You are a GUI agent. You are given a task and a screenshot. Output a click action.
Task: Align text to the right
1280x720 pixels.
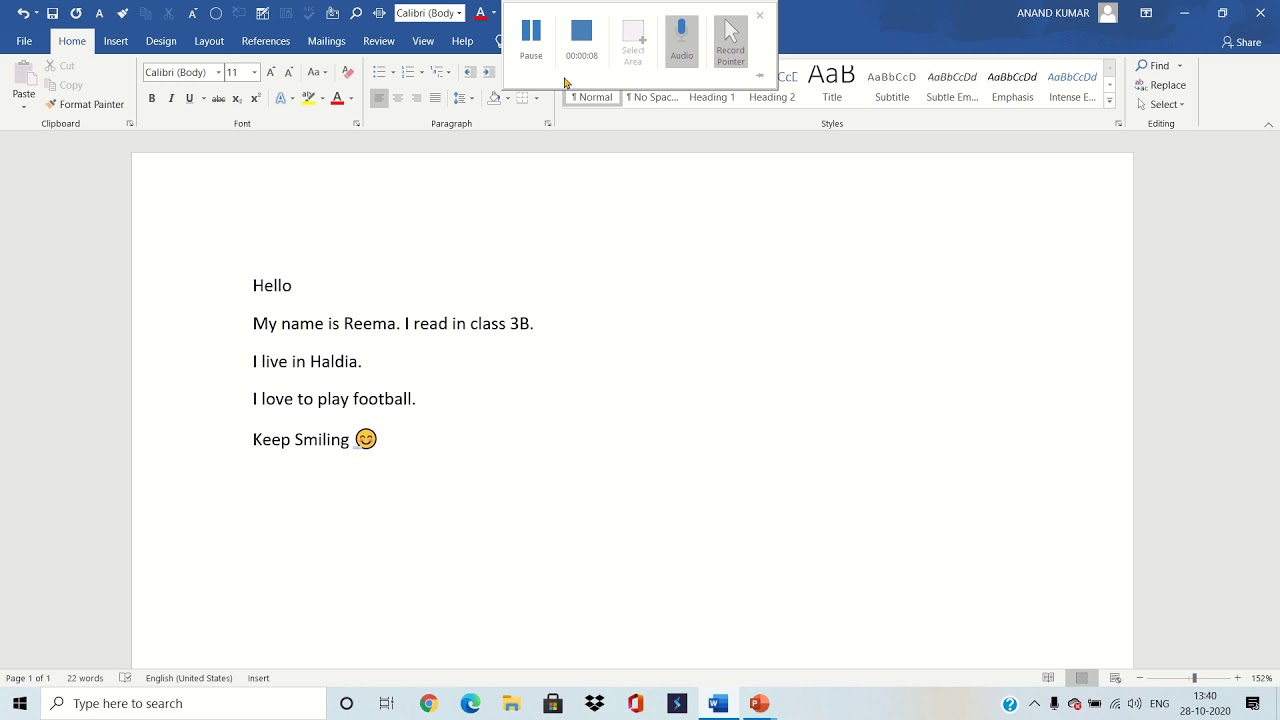tap(416, 98)
